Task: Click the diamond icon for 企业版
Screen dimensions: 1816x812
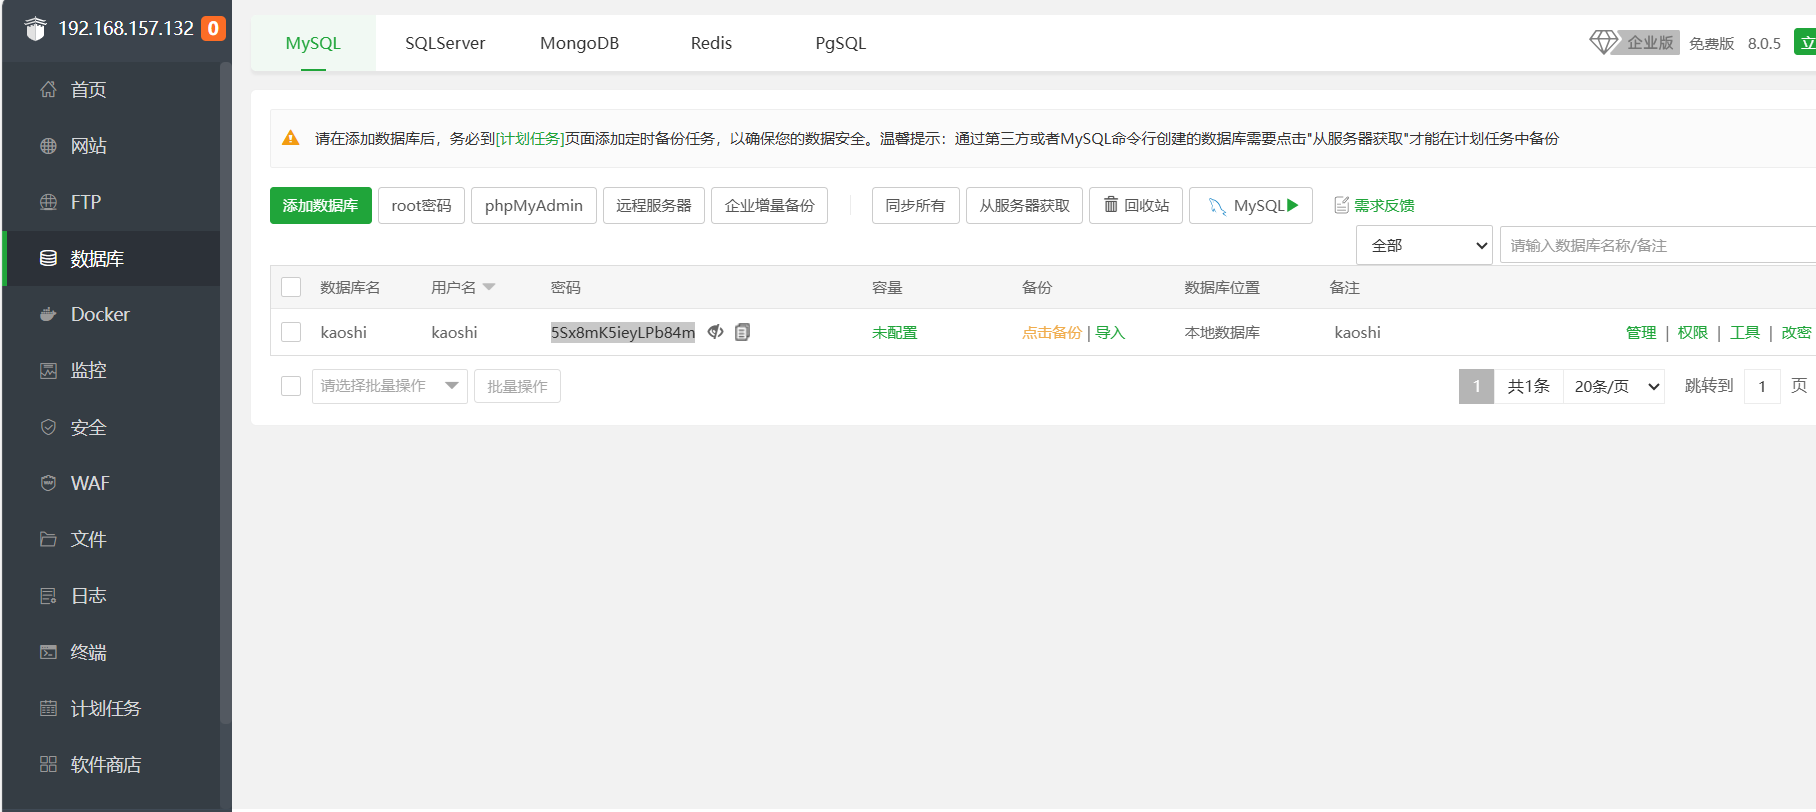Action: pyautogui.click(x=1603, y=42)
